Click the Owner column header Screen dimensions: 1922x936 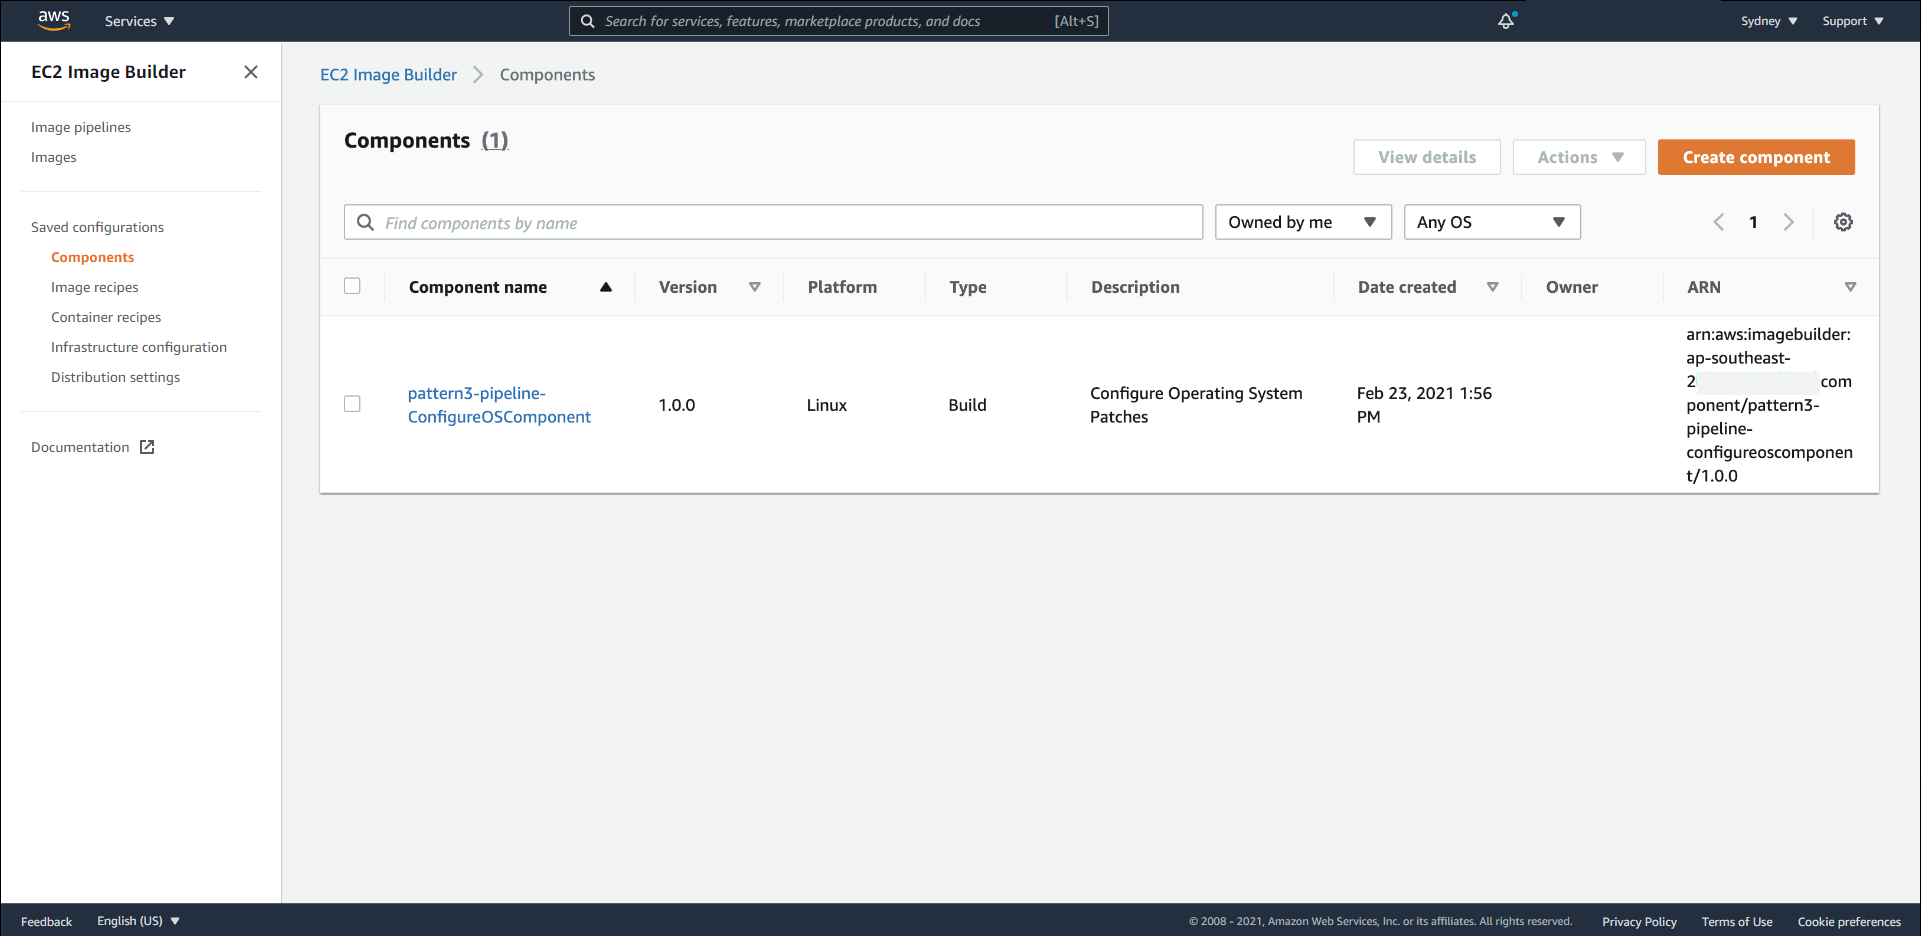tap(1571, 287)
